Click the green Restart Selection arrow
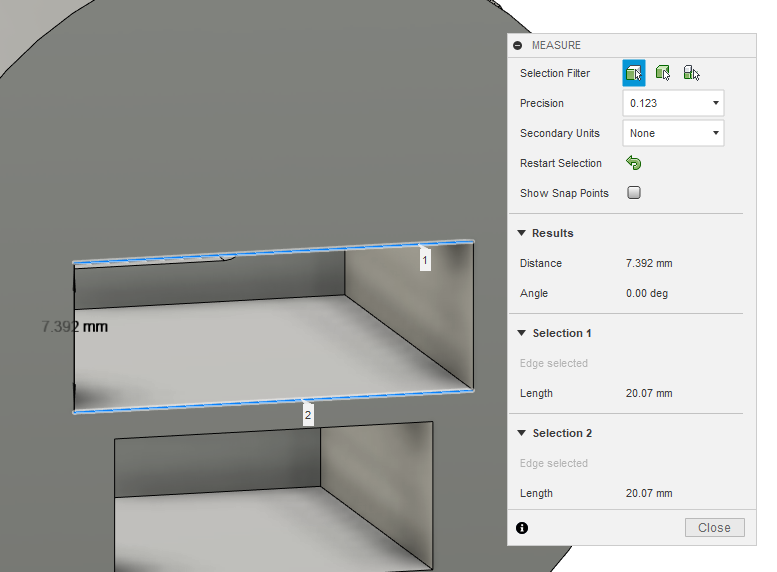Image resolution: width=777 pixels, height=572 pixels. (634, 163)
